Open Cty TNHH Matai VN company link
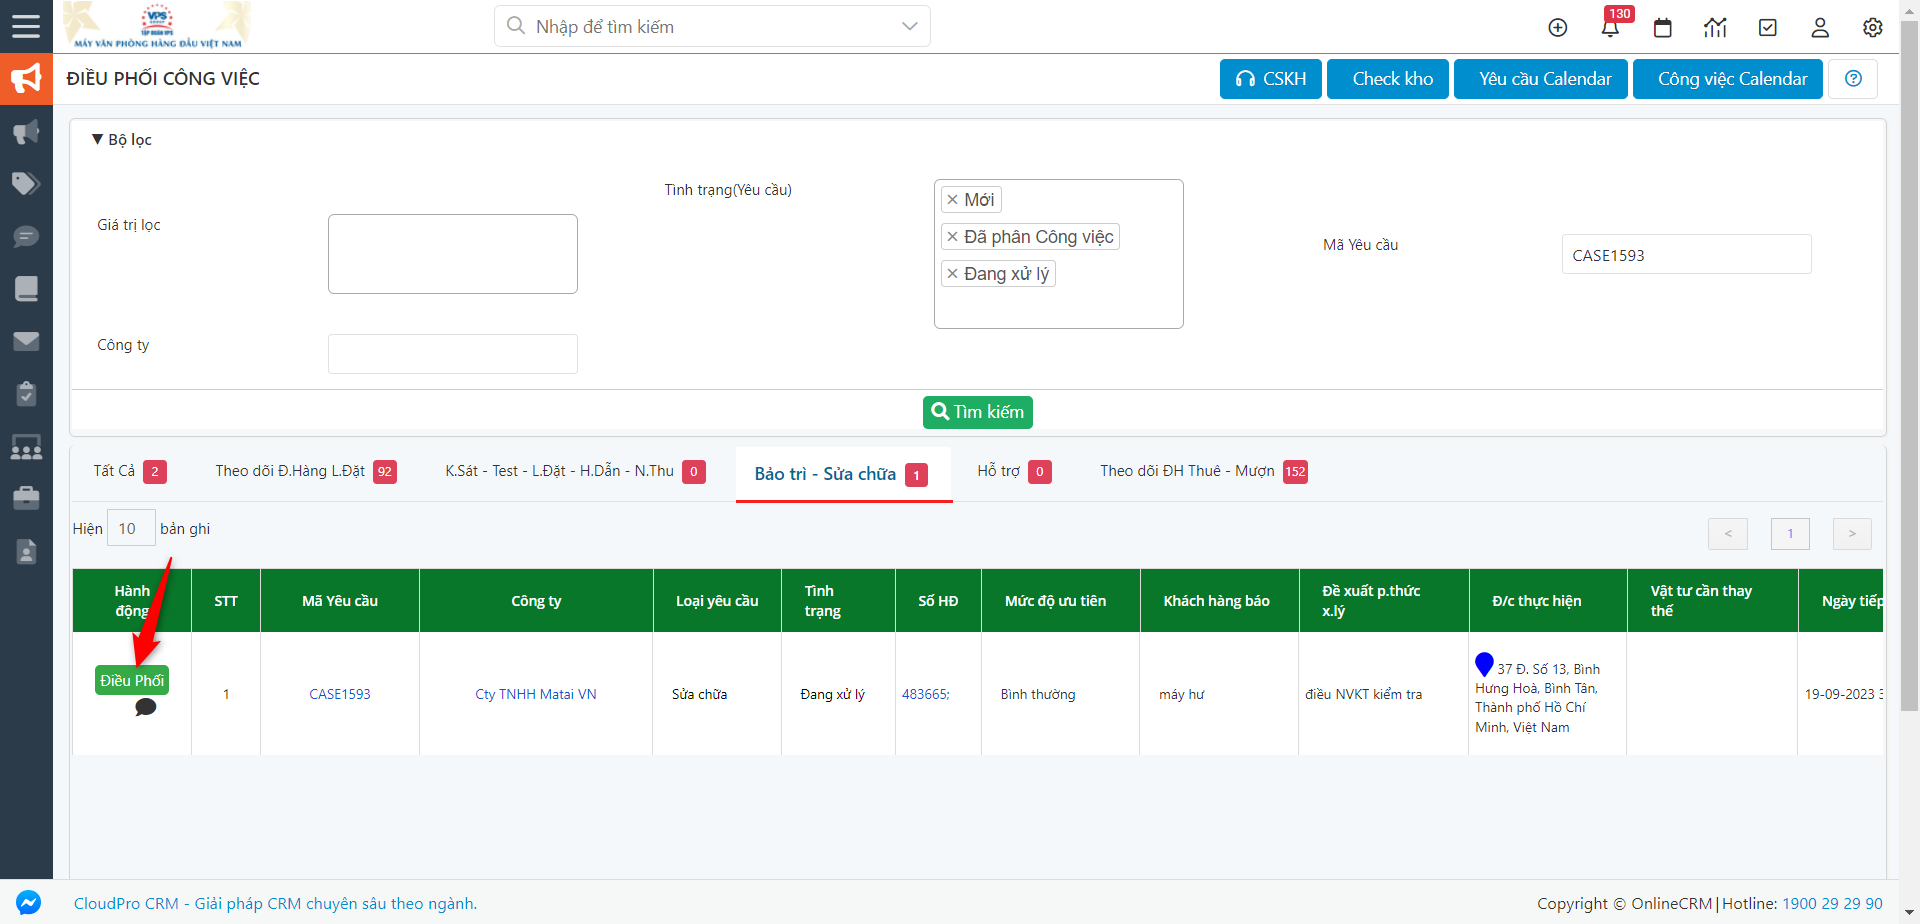Screen dimensions: 1920x924 pyautogui.click(x=536, y=694)
